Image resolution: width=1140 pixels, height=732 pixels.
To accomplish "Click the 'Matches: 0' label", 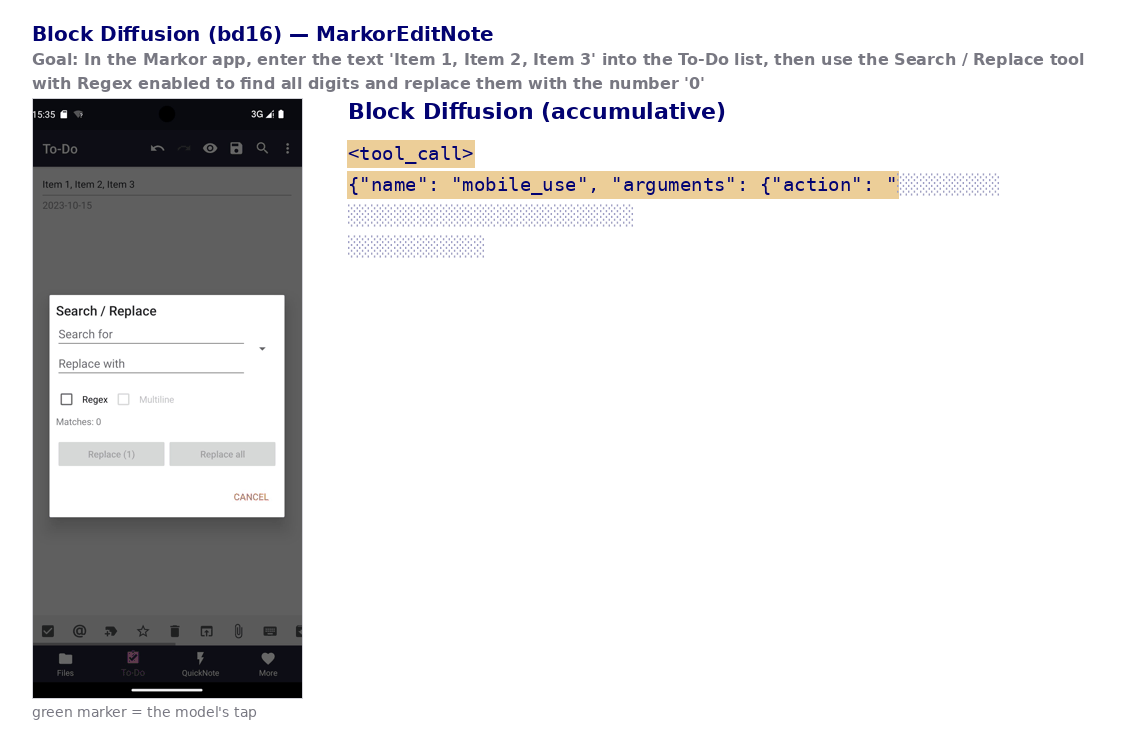I will [x=79, y=422].
